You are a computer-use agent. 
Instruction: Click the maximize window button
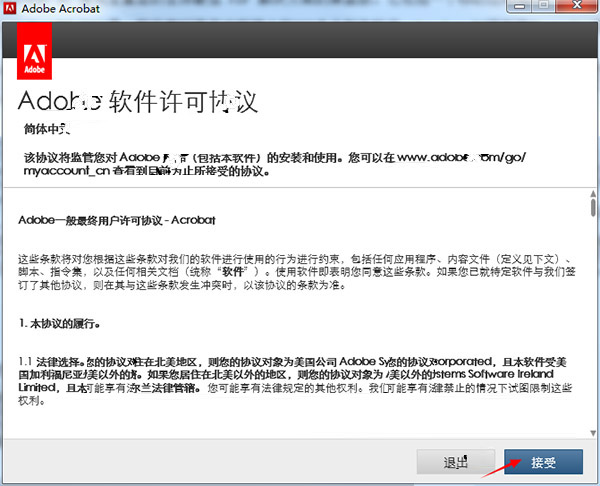543,5
